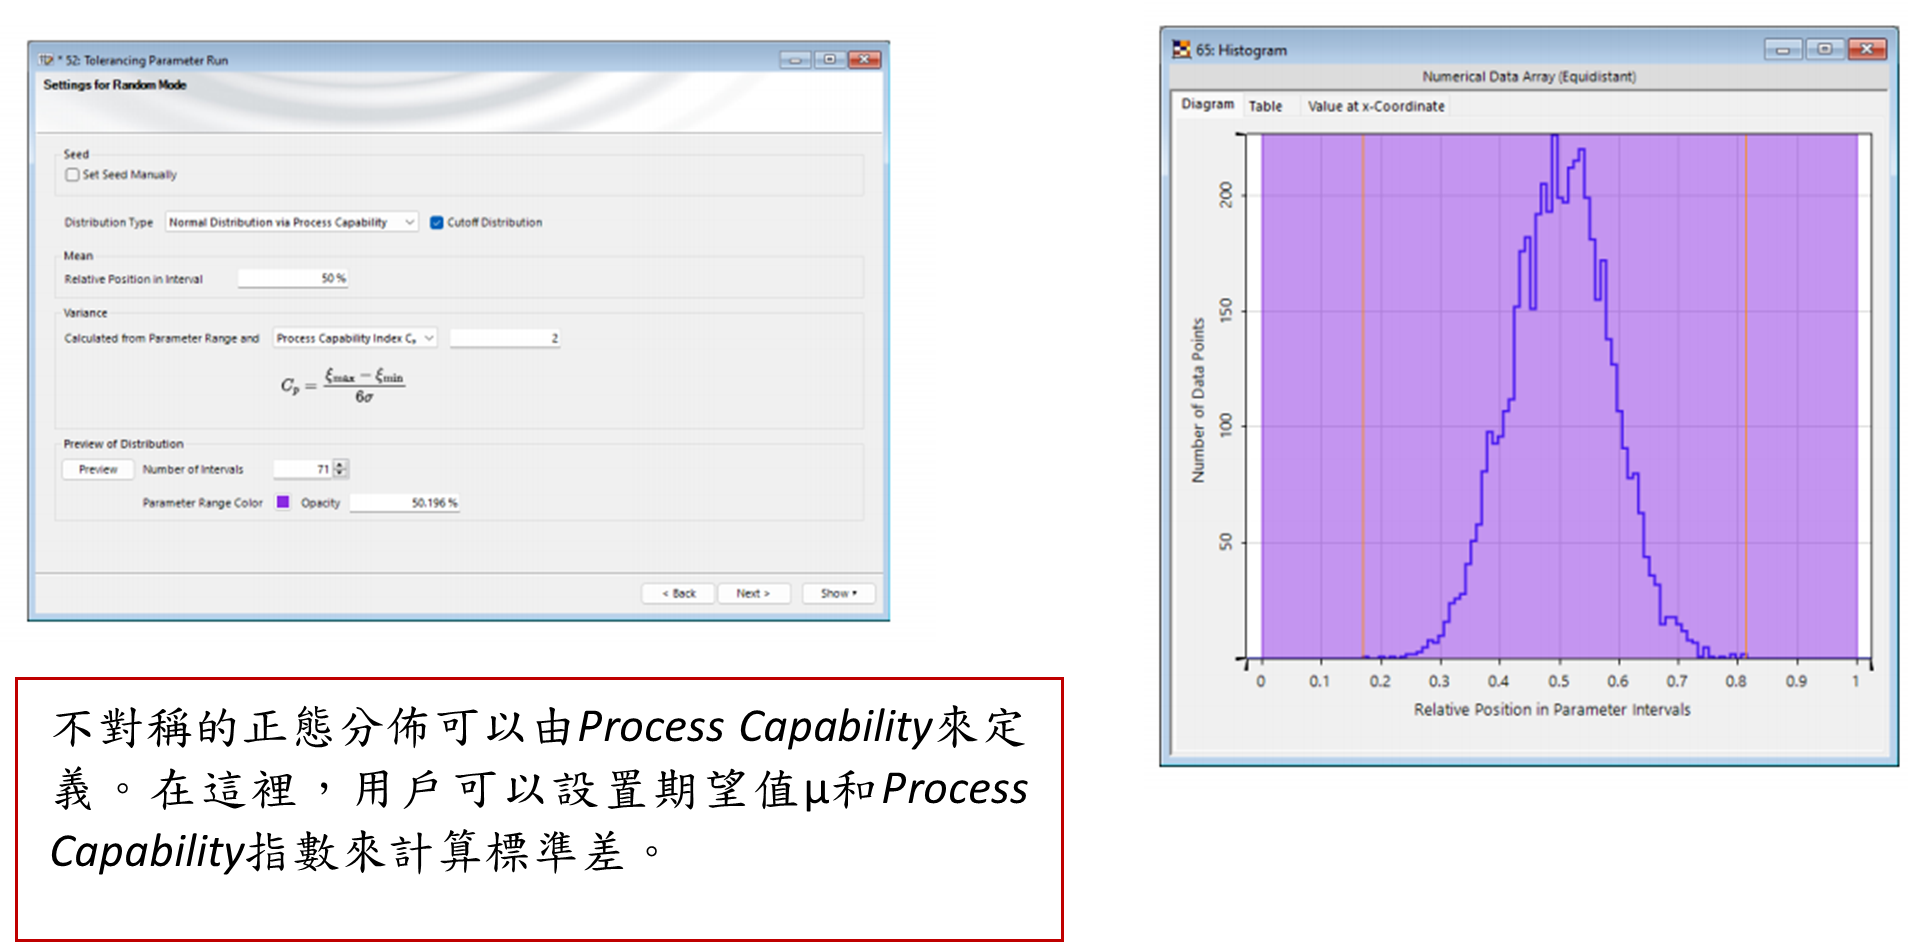The width and height of the screenshot is (1908, 942).
Task: Click the Back button
Action: [678, 593]
